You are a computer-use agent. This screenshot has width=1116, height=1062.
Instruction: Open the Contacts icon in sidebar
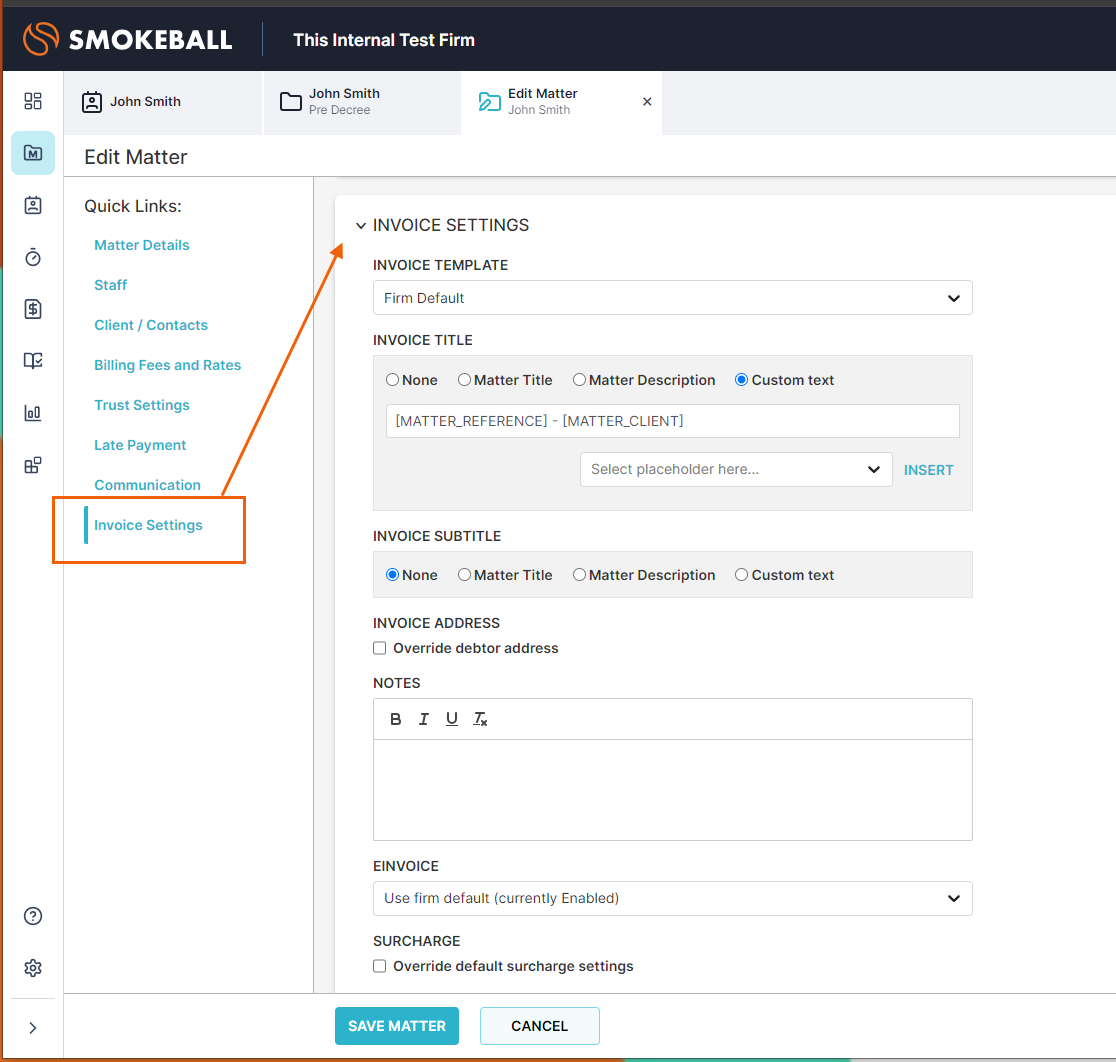tap(33, 205)
